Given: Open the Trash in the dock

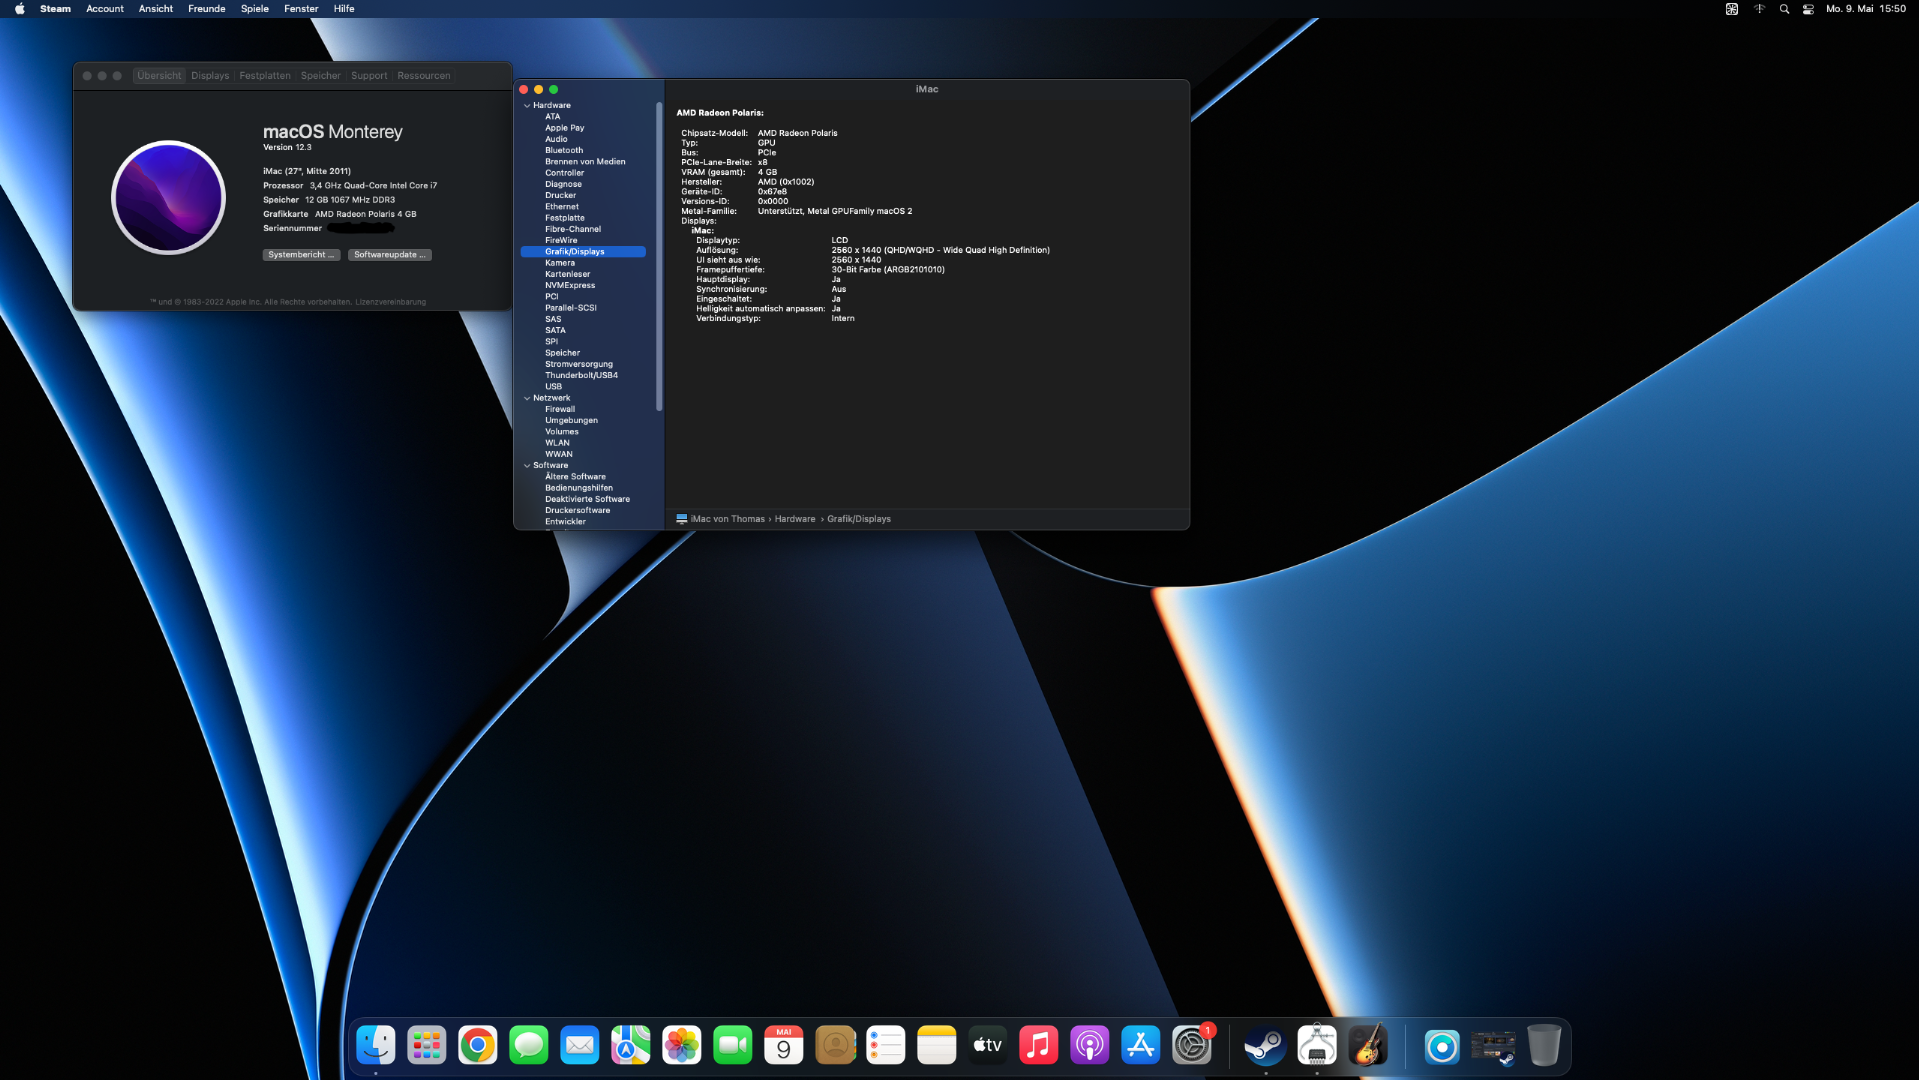Looking at the screenshot, I should 1544,1046.
